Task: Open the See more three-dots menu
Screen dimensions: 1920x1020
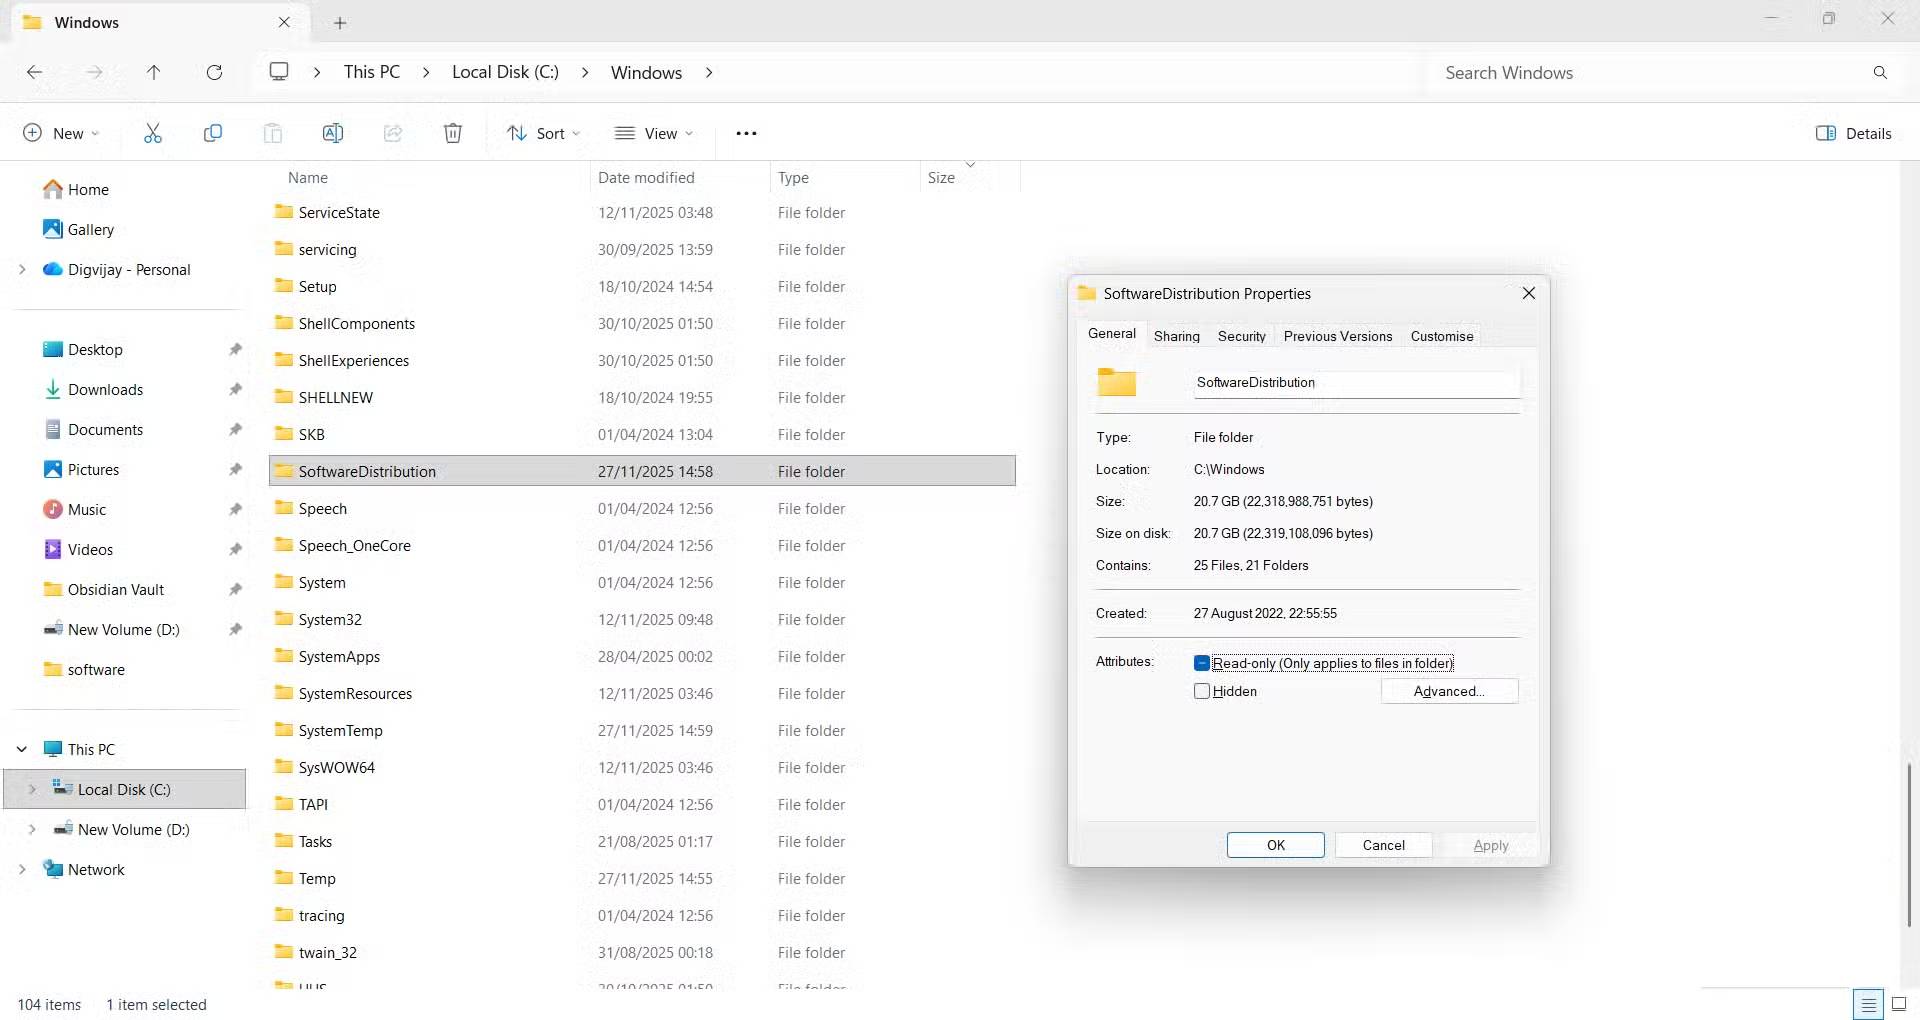Action: (746, 133)
